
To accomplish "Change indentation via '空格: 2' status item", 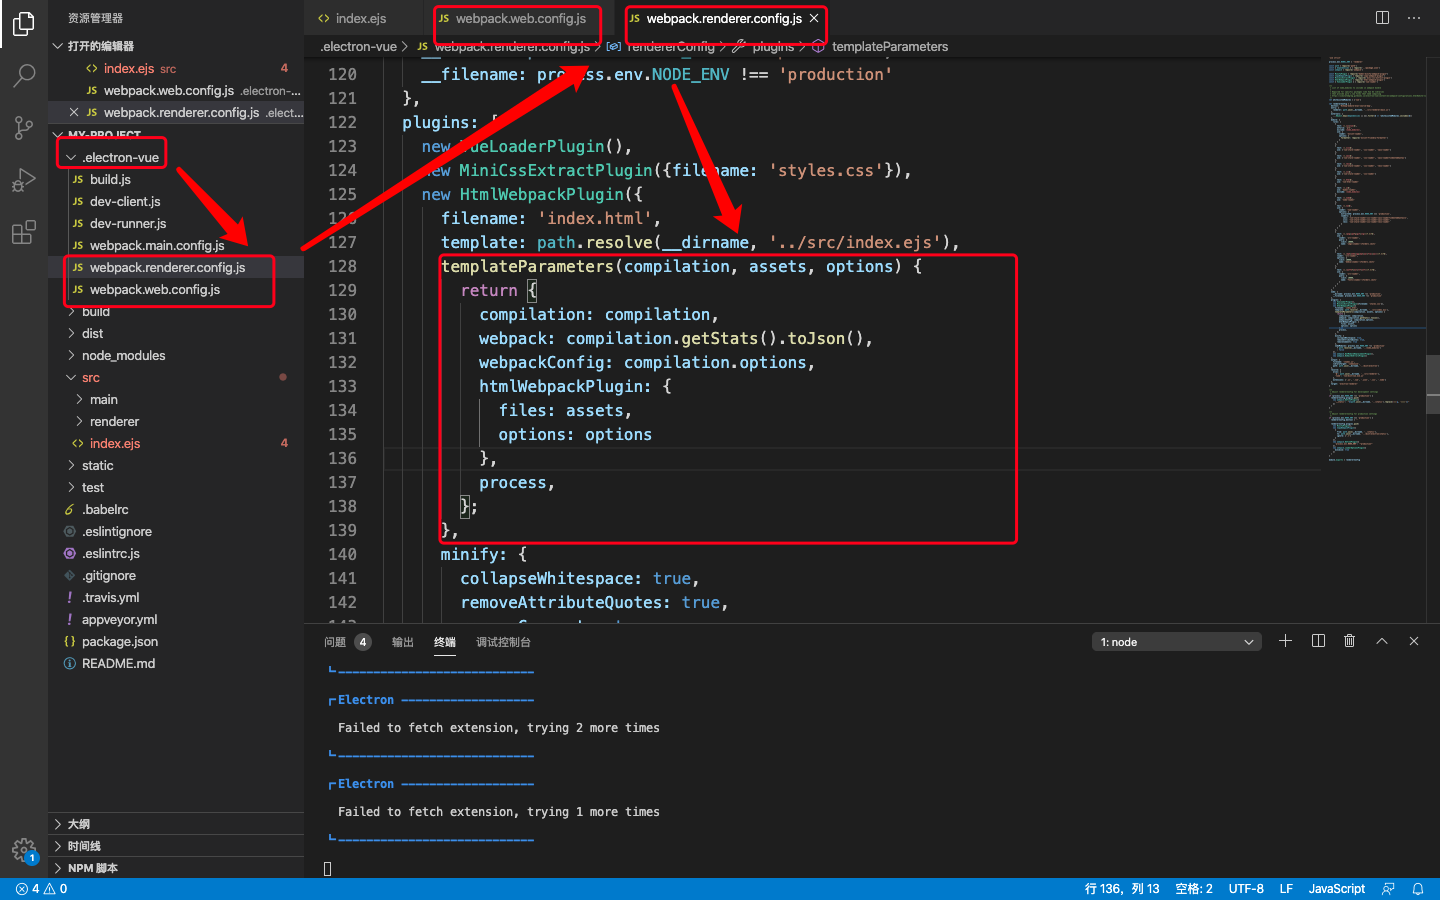I will click(x=1194, y=889).
